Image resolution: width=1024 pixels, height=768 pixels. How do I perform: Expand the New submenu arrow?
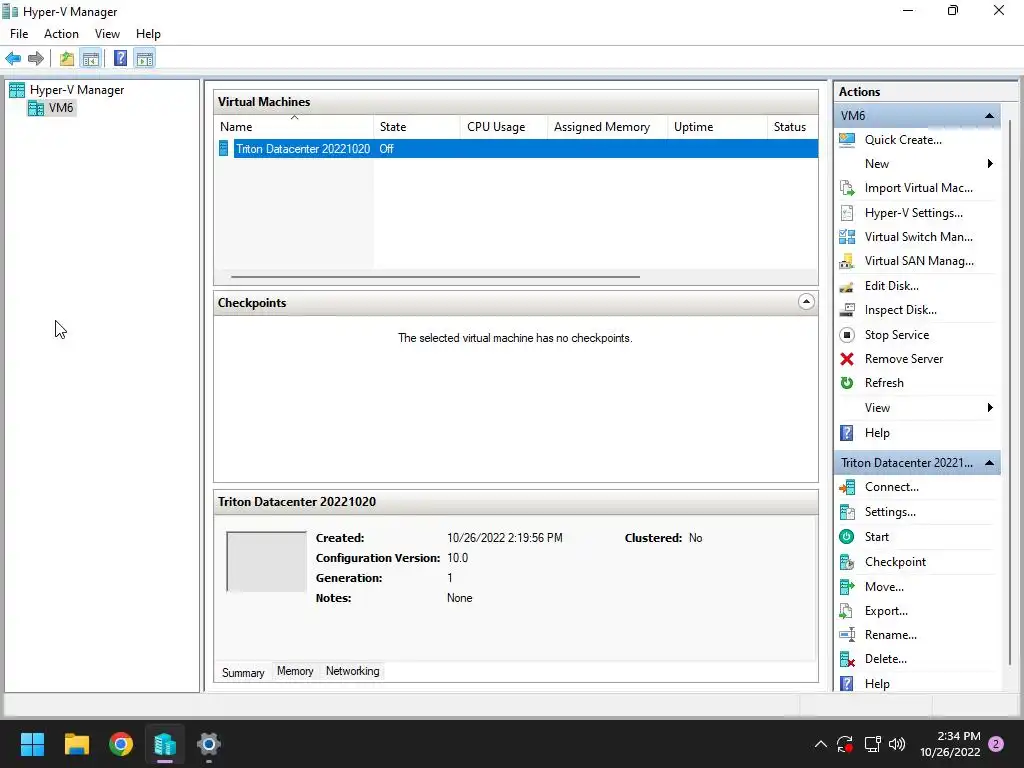point(990,164)
